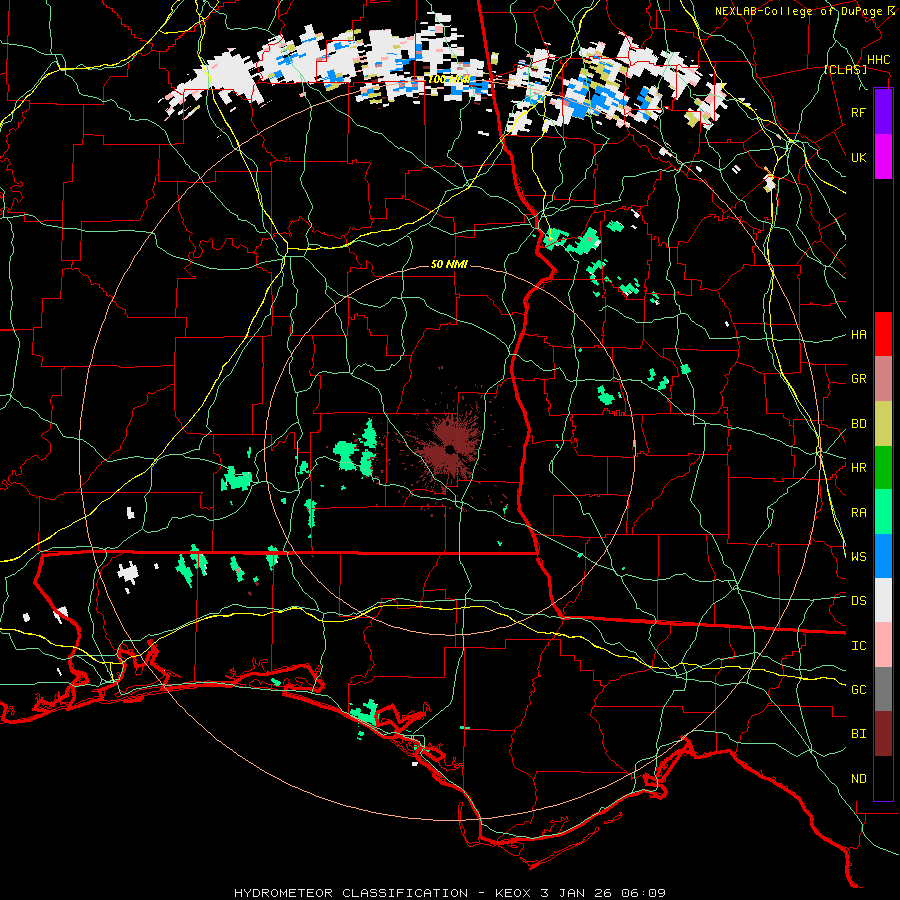Click the UK legend label
900x900 pixels.
[x=858, y=157]
